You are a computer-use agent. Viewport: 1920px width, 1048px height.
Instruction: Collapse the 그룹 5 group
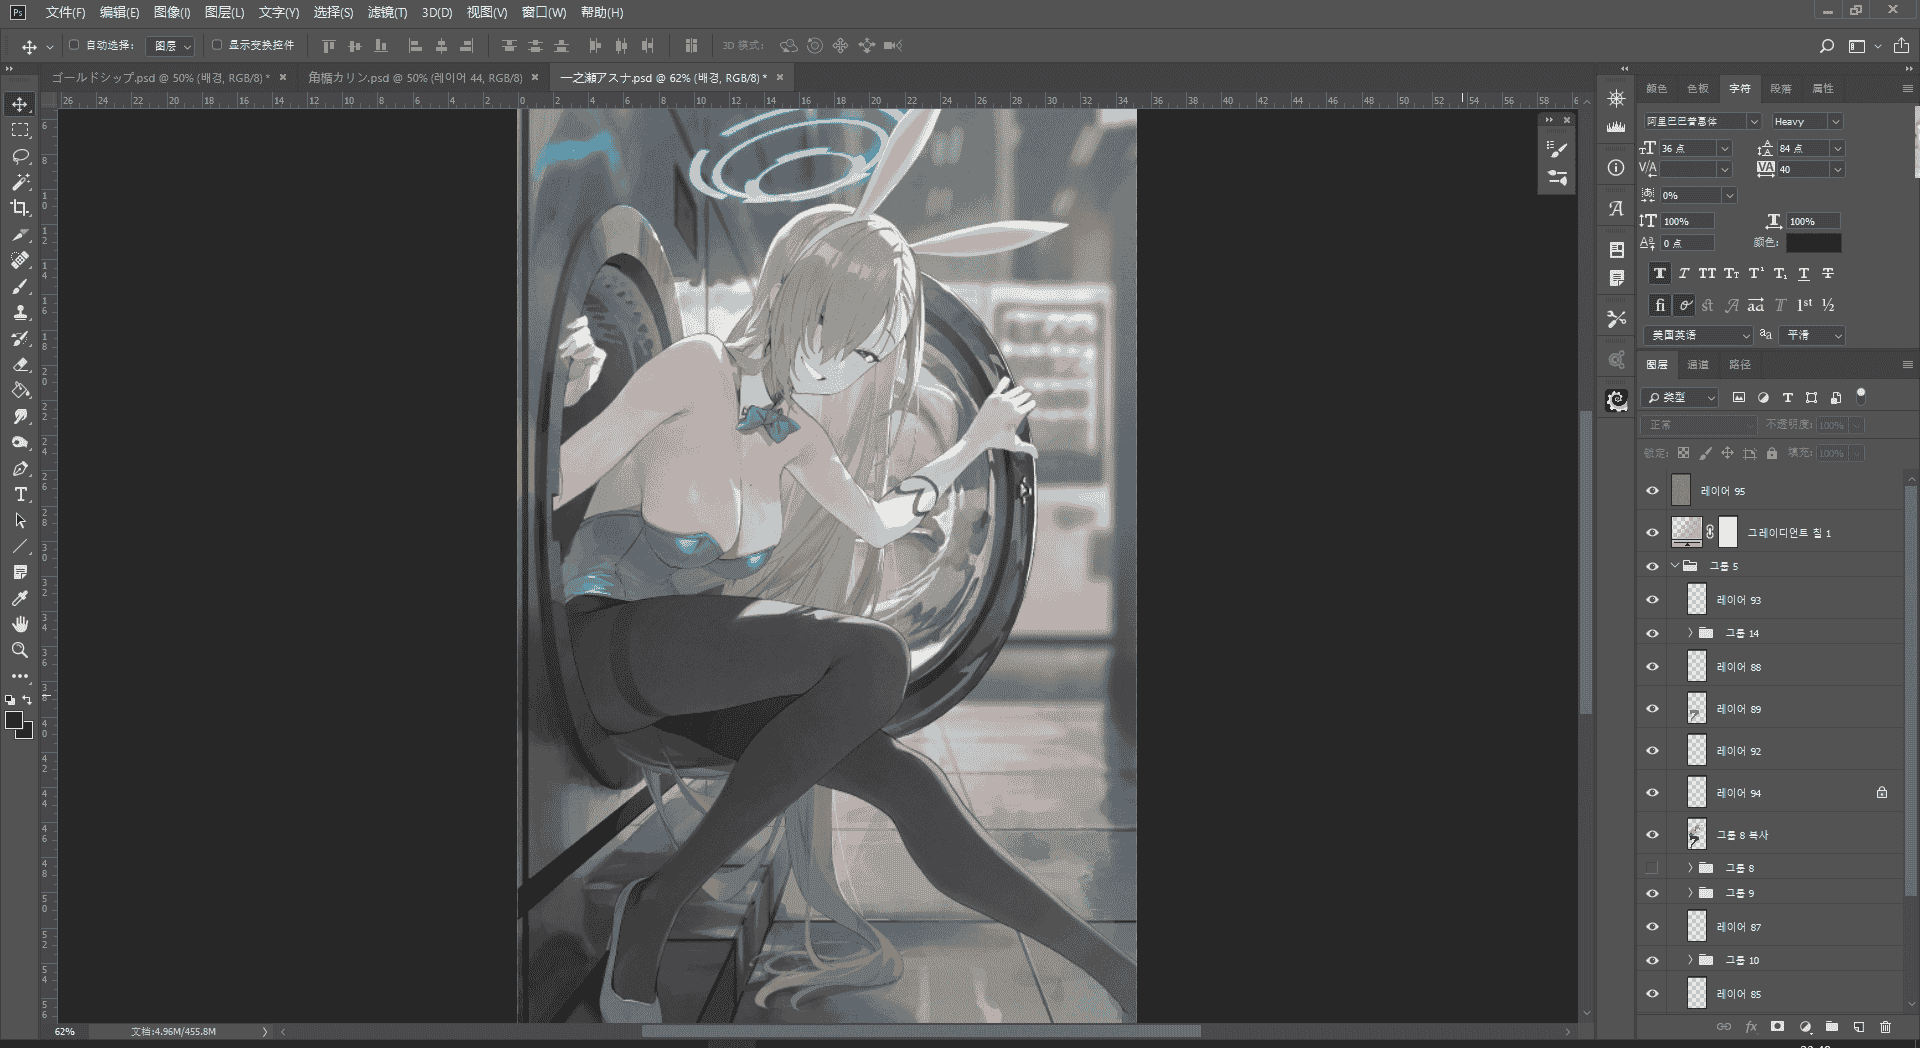[1675, 566]
